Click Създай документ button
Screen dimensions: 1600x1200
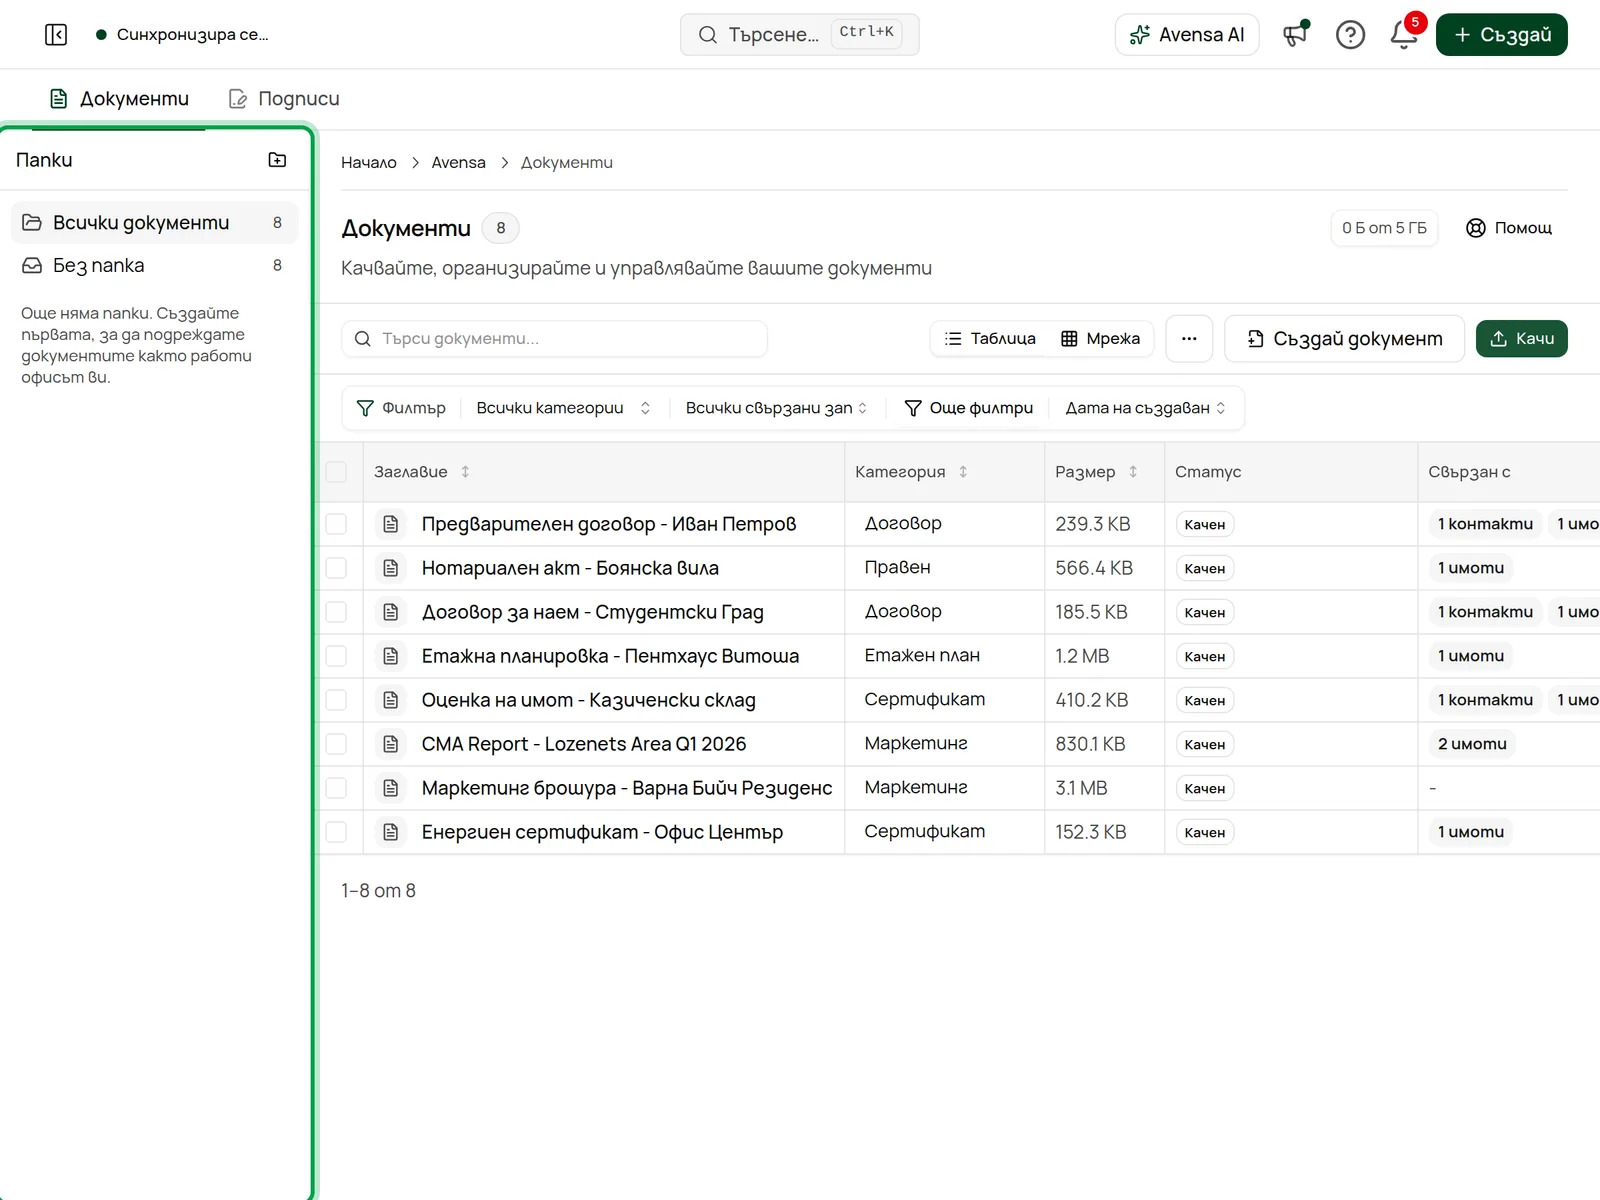coord(1345,339)
